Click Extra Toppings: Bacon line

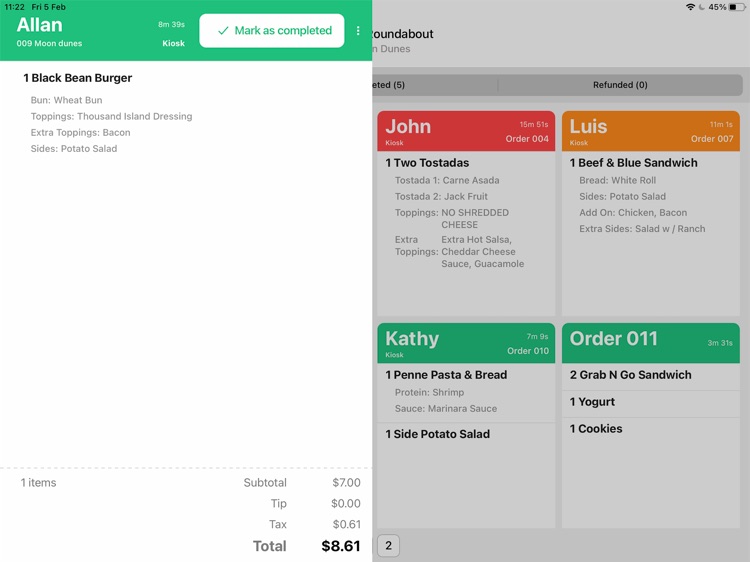[x=80, y=132]
